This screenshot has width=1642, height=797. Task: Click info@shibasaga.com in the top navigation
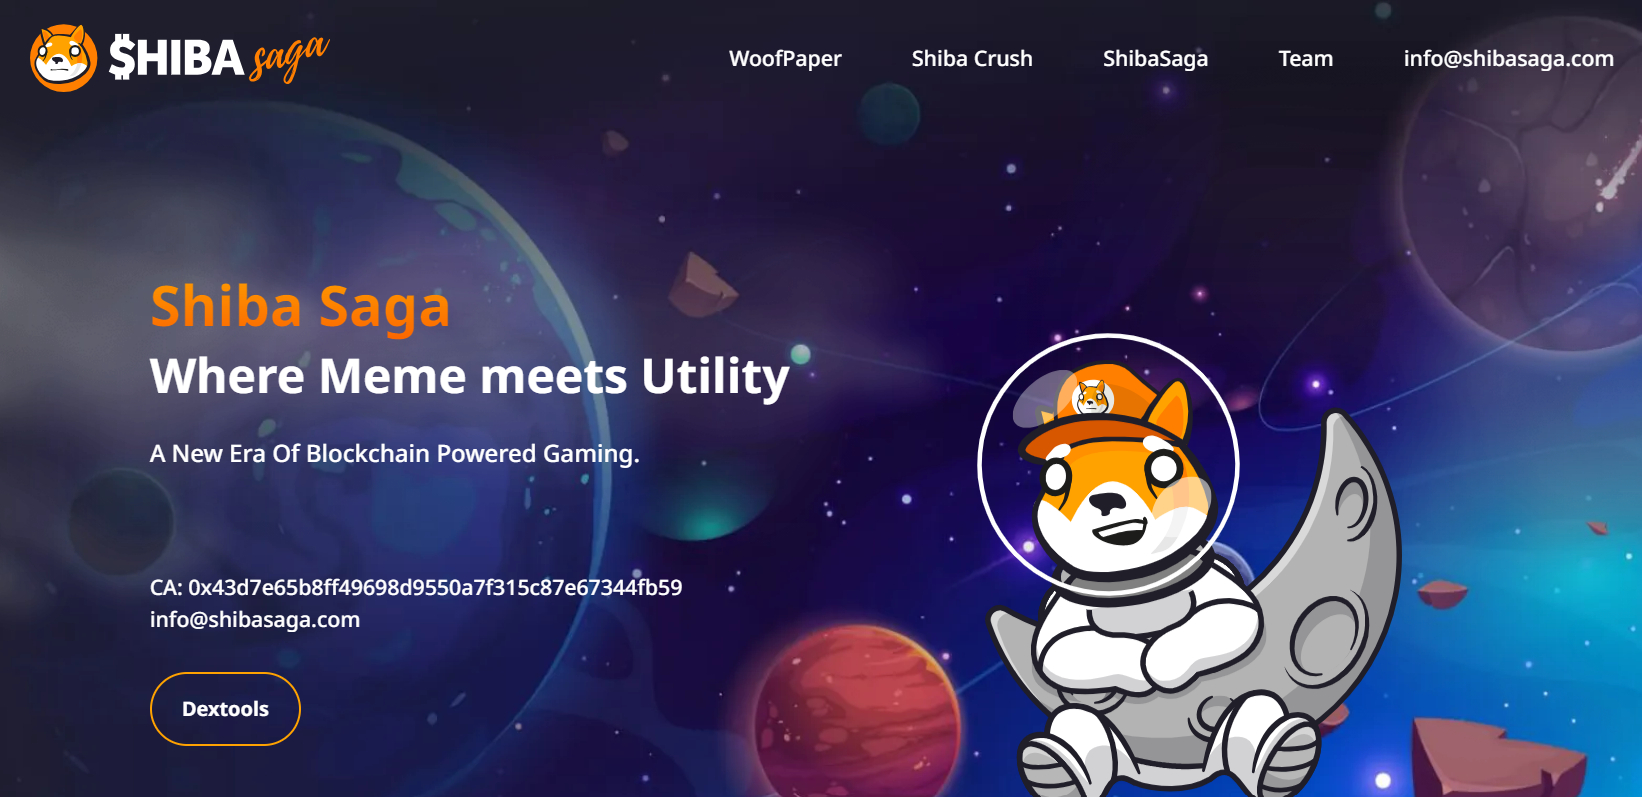[1508, 58]
